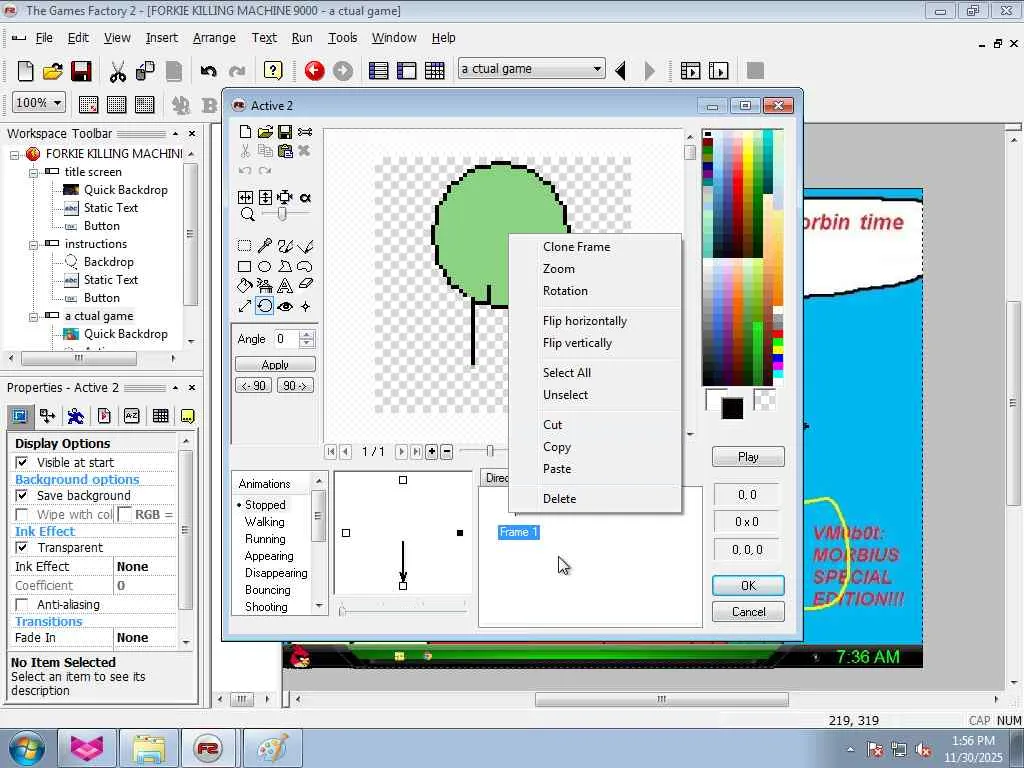Select the Walking animation in list

pos(264,522)
